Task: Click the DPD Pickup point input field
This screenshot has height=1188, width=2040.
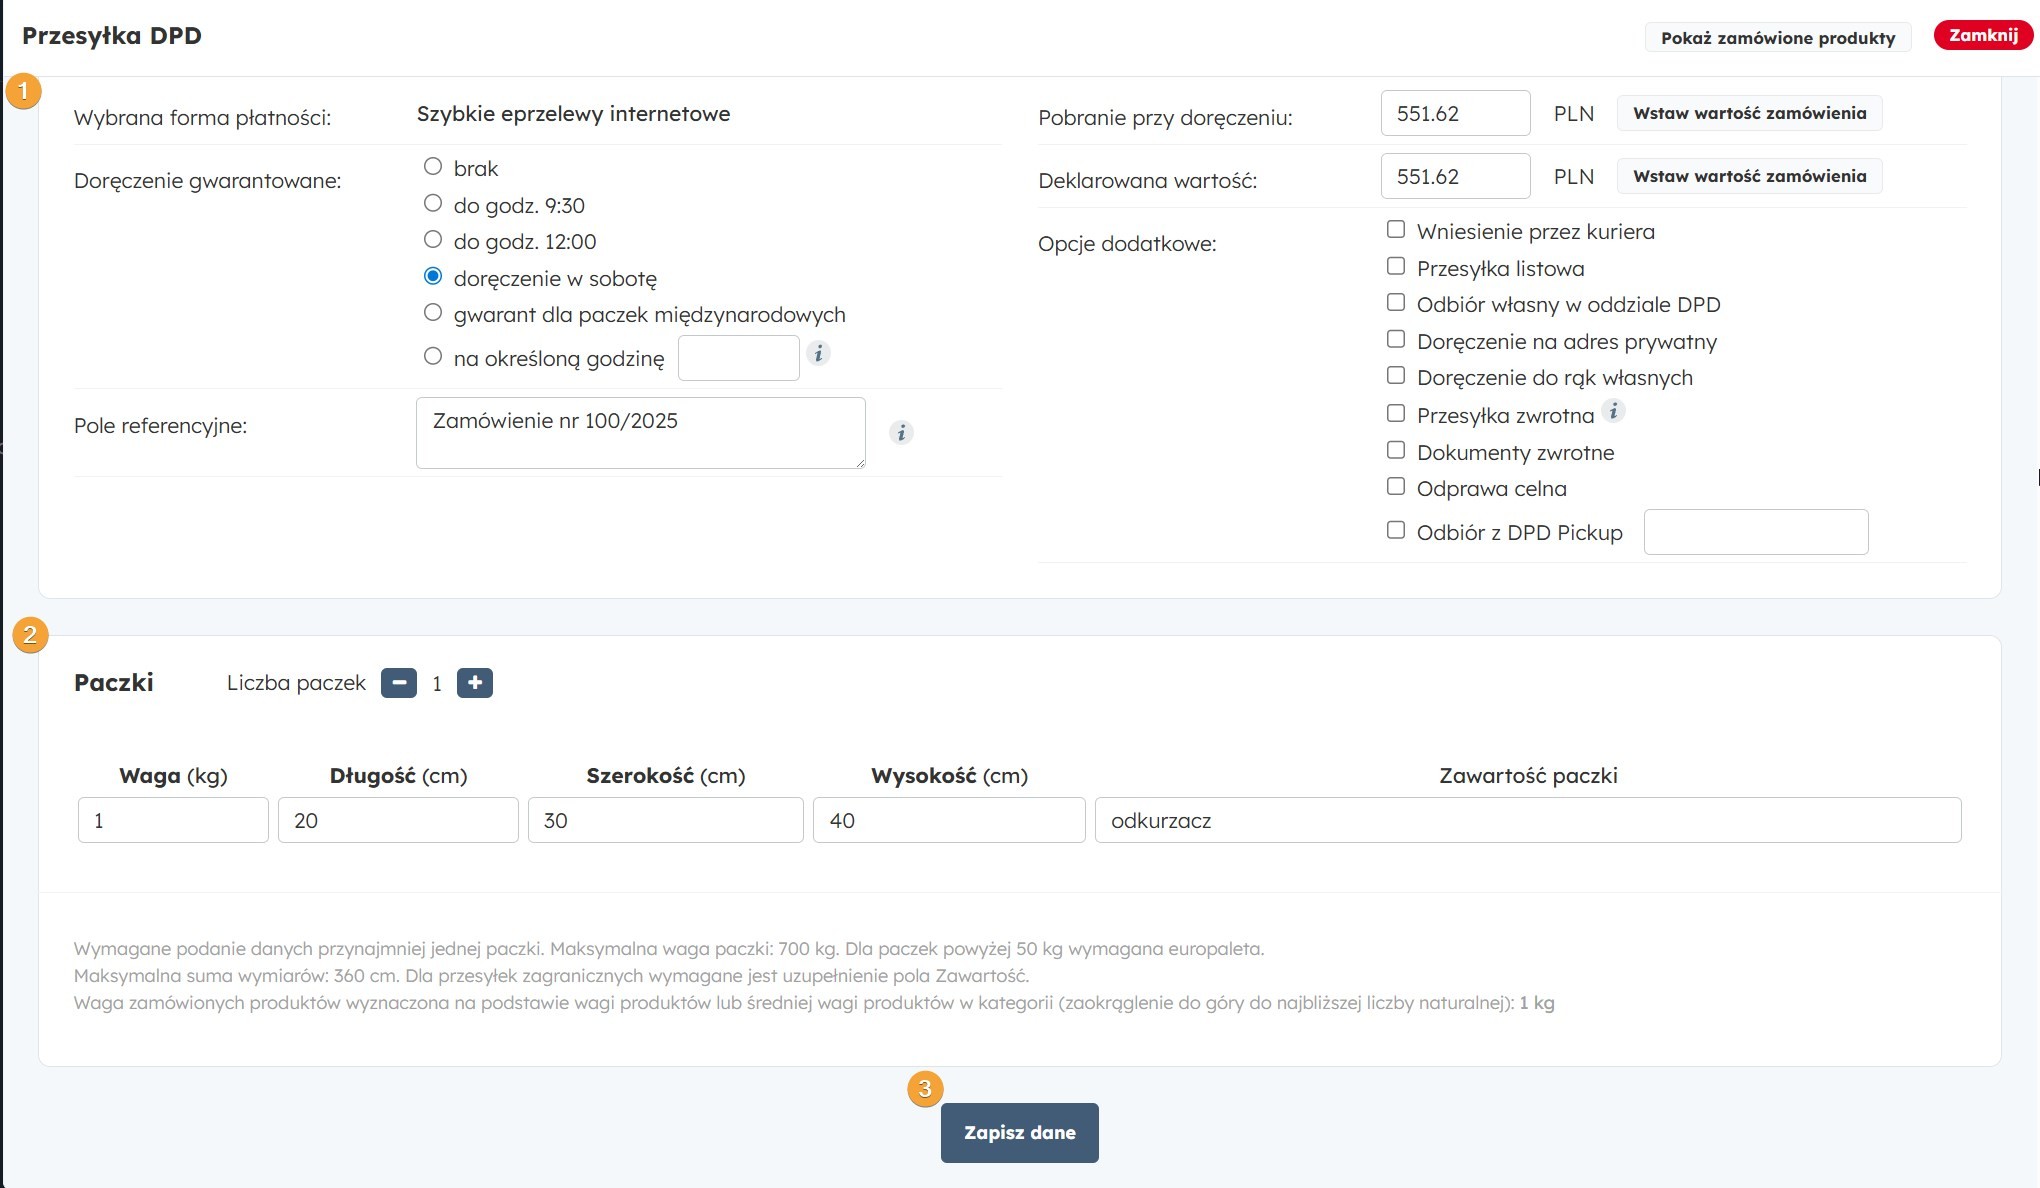Action: click(1755, 532)
